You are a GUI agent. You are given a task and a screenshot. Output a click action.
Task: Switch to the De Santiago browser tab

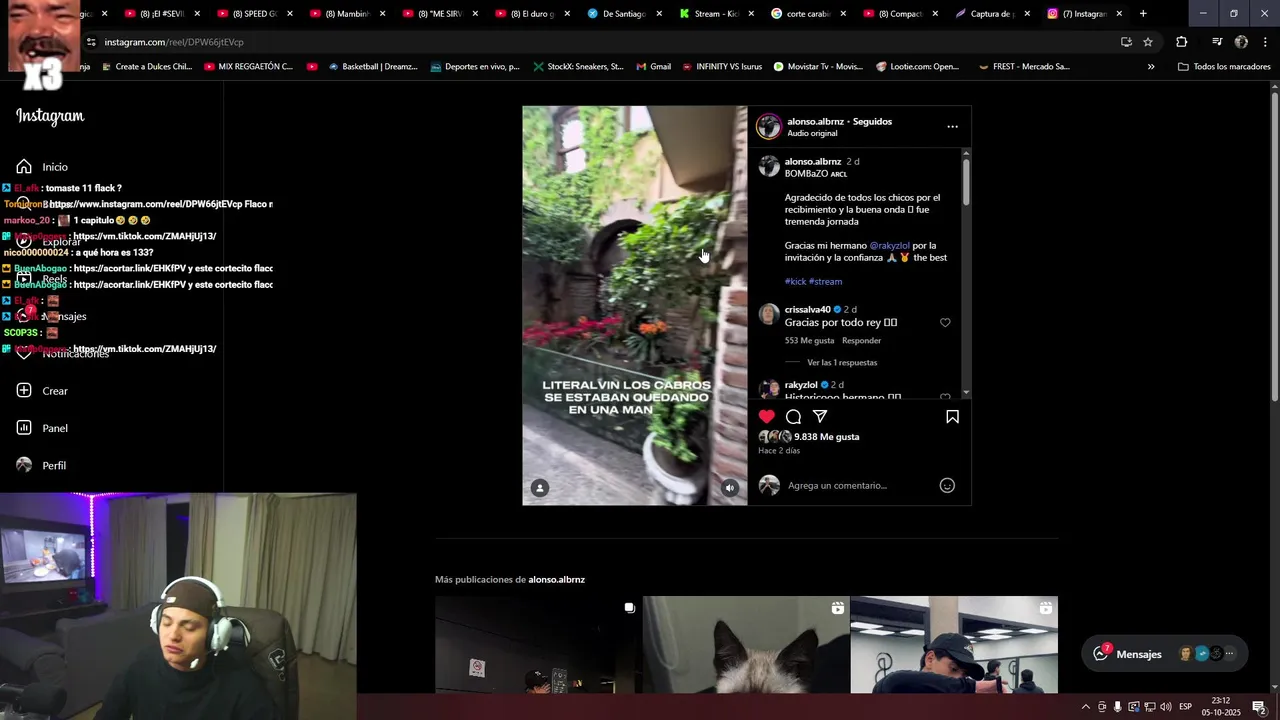[x=625, y=14]
